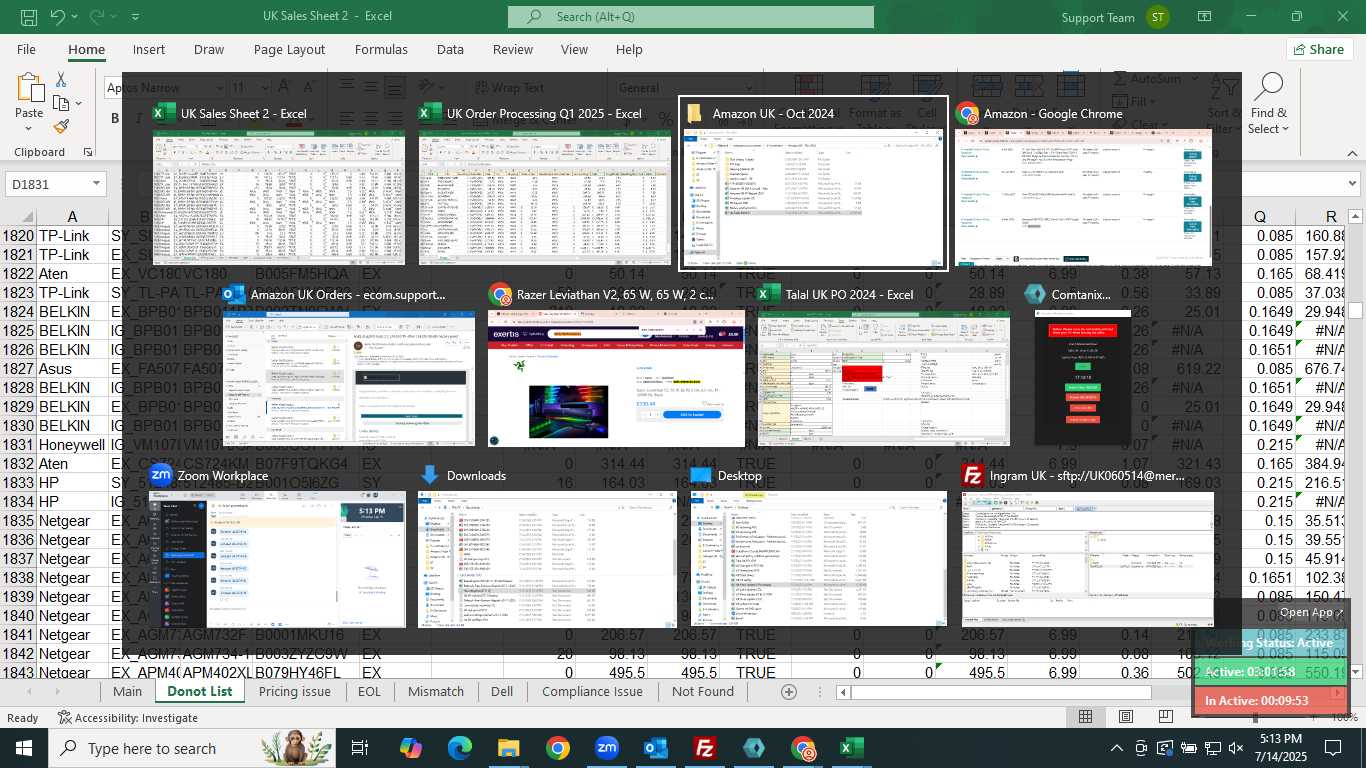Screen dimensions: 1366x768
Task: Open Ribbon Display Options in title bar
Action: (1205, 17)
